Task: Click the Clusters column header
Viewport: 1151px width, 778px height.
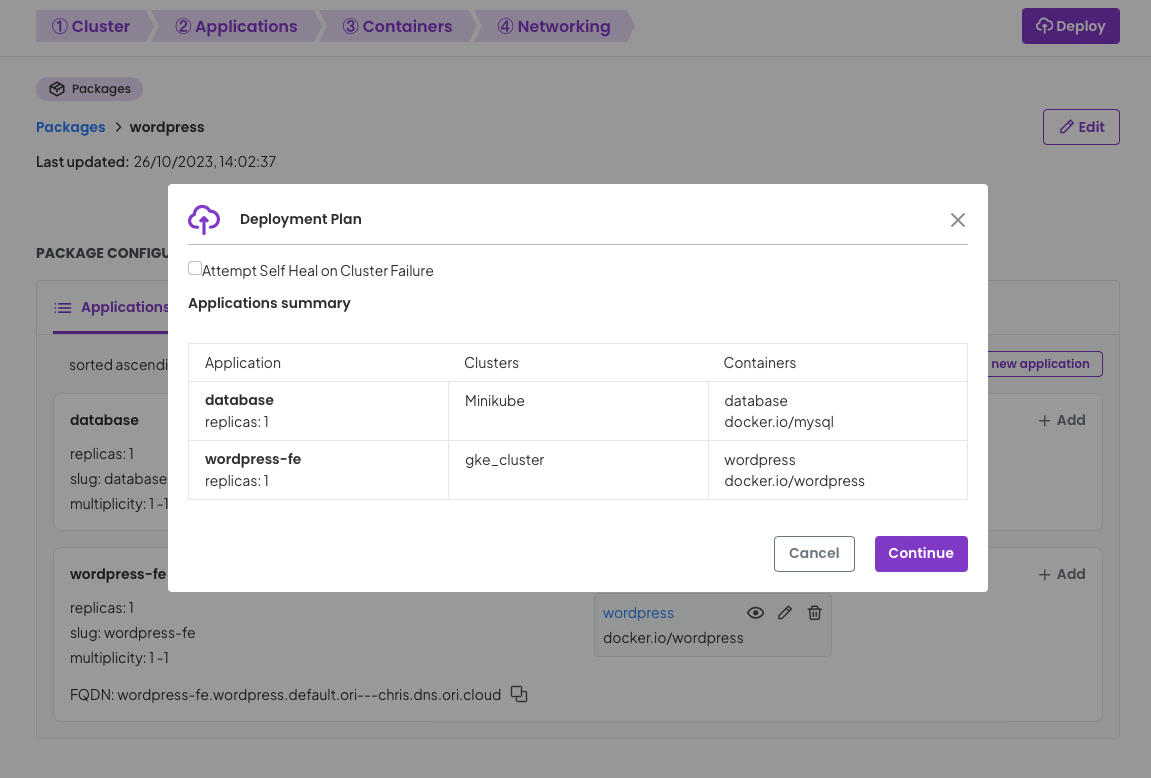Action: pyautogui.click(x=491, y=363)
